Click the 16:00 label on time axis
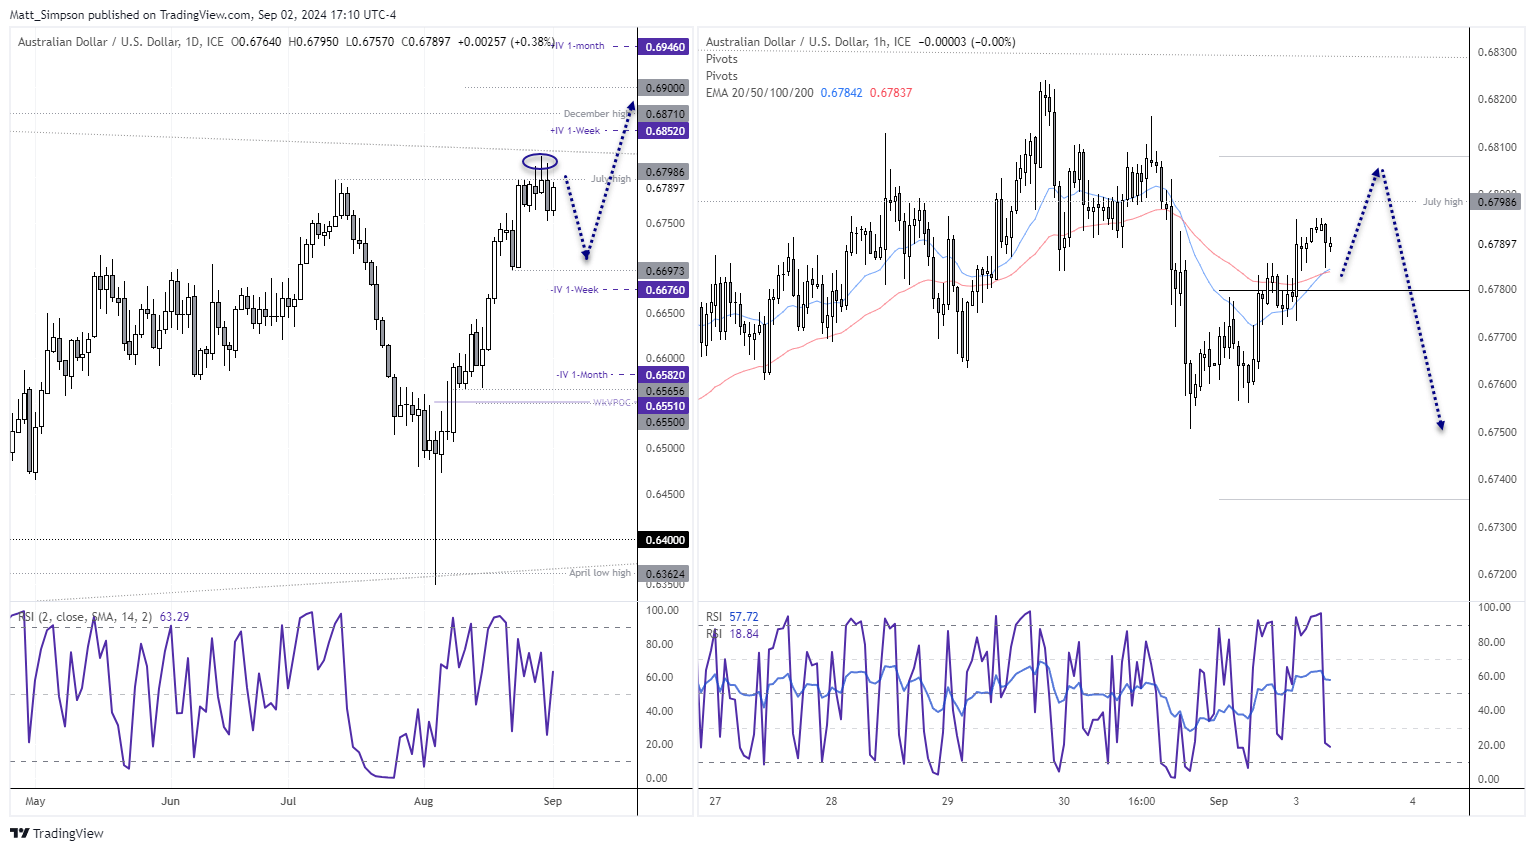Image resolution: width=1535 pixels, height=851 pixels. tap(1141, 801)
